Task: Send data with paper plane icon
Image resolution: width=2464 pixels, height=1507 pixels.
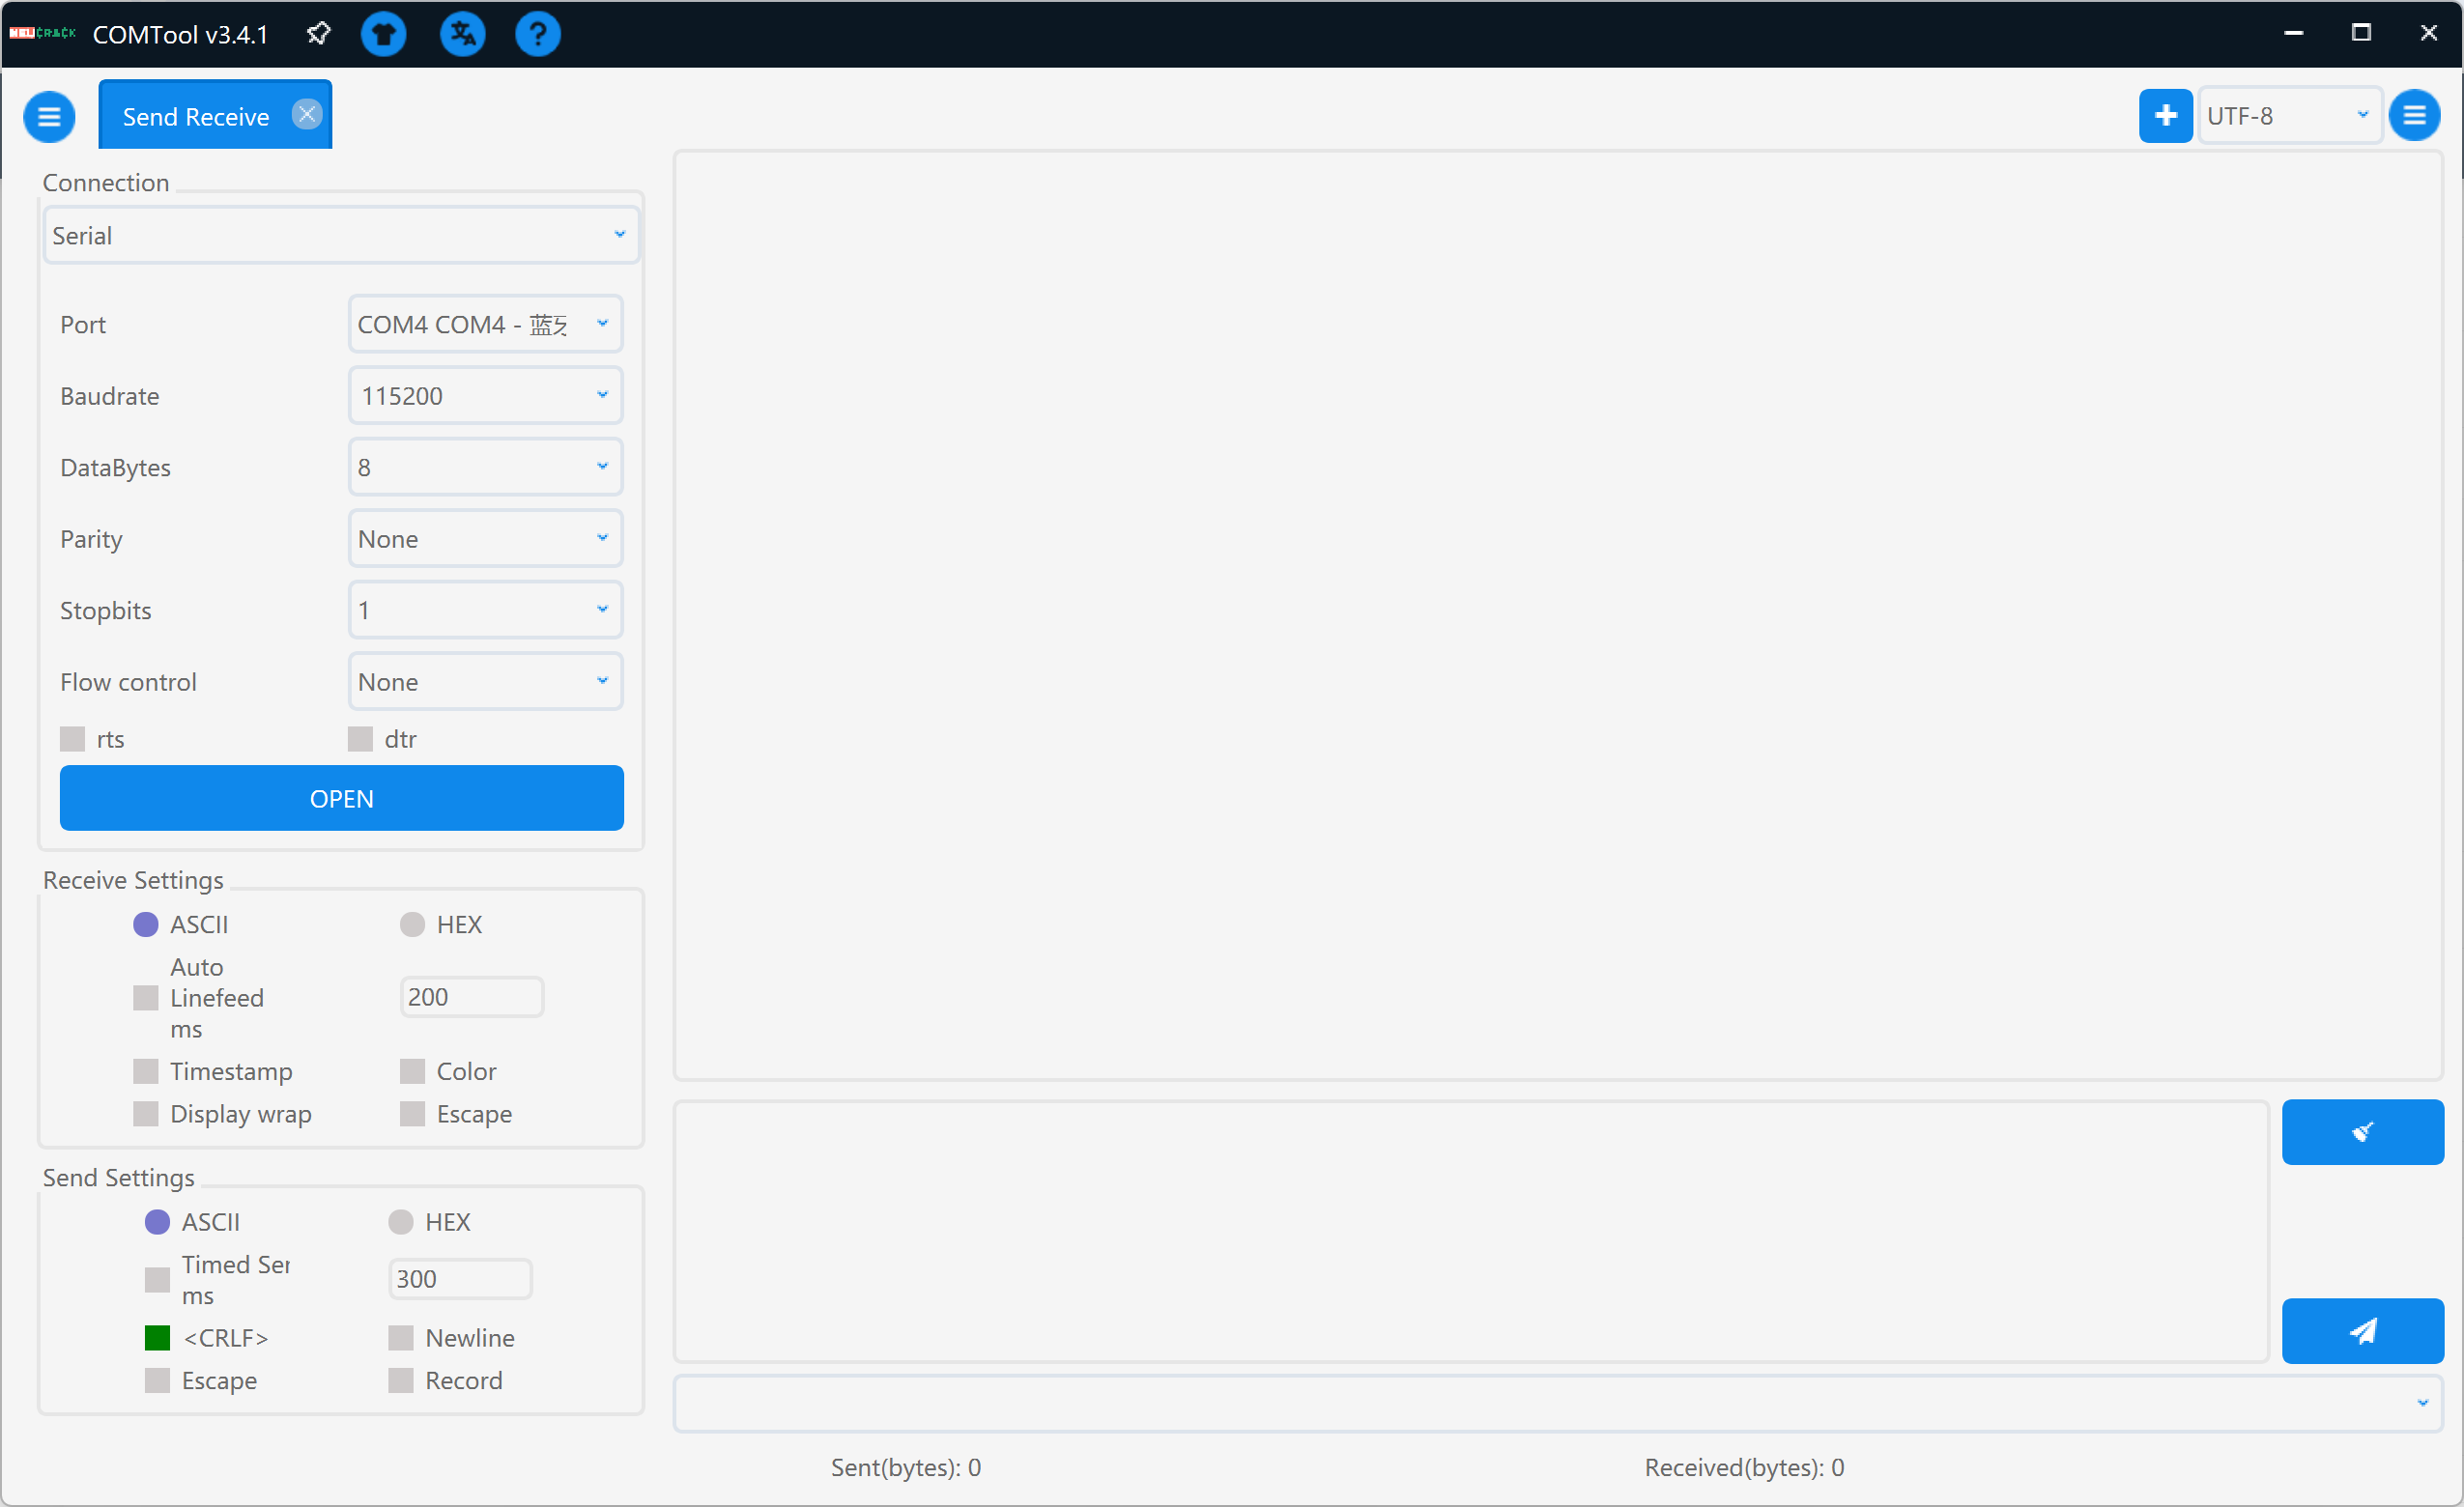Action: point(2362,1330)
